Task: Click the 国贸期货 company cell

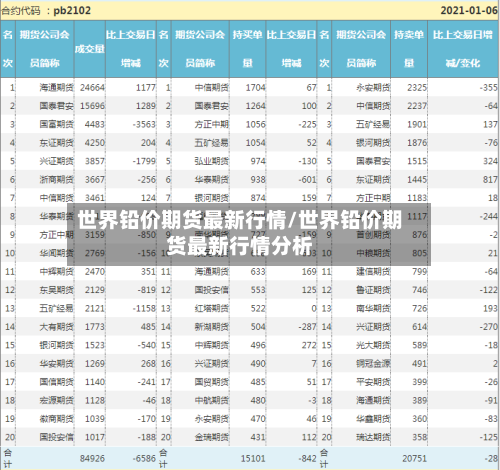Action: (212, 382)
